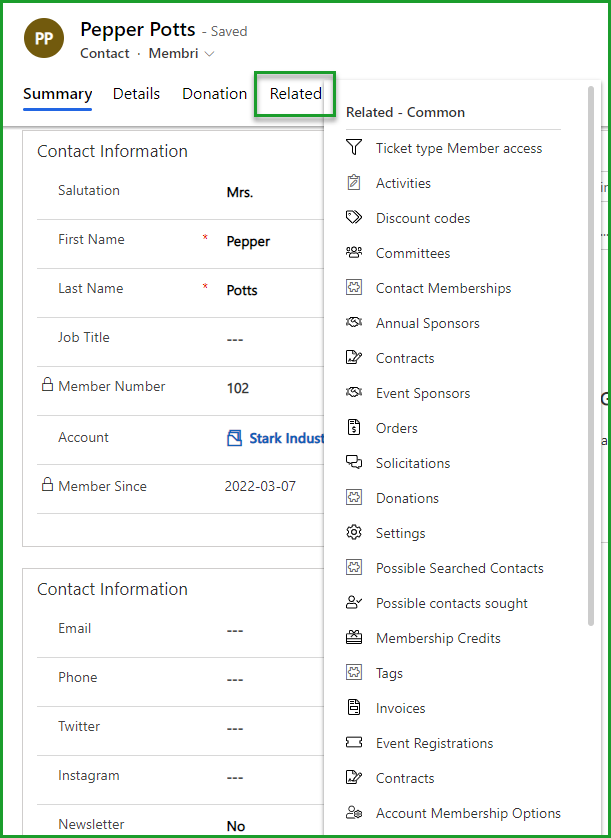This screenshot has height=838, width=611.
Task: Open the Related tab dropdown
Action: pyautogui.click(x=295, y=94)
